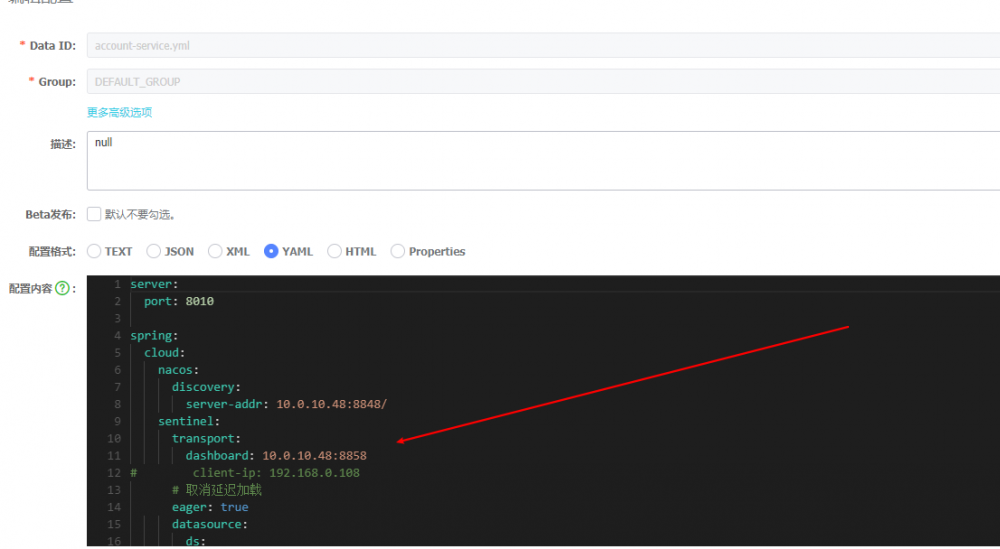The height and width of the screenshot is (549, 1000).
Task: Click the 'cloud:' line in editor
Action: (x=165, y=353)
